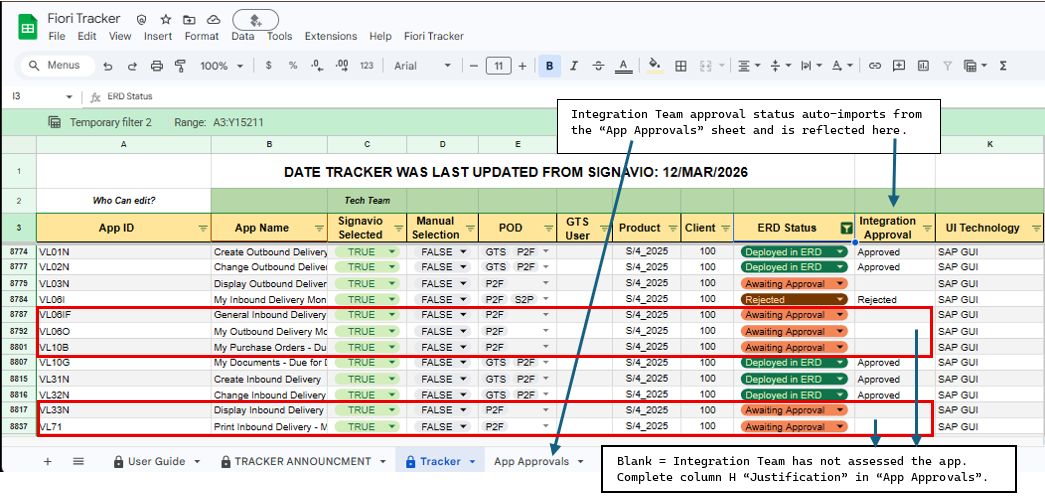Click the add new sheet button
The height and width of the screenshot is (499, 1045).
coord(47,461)
